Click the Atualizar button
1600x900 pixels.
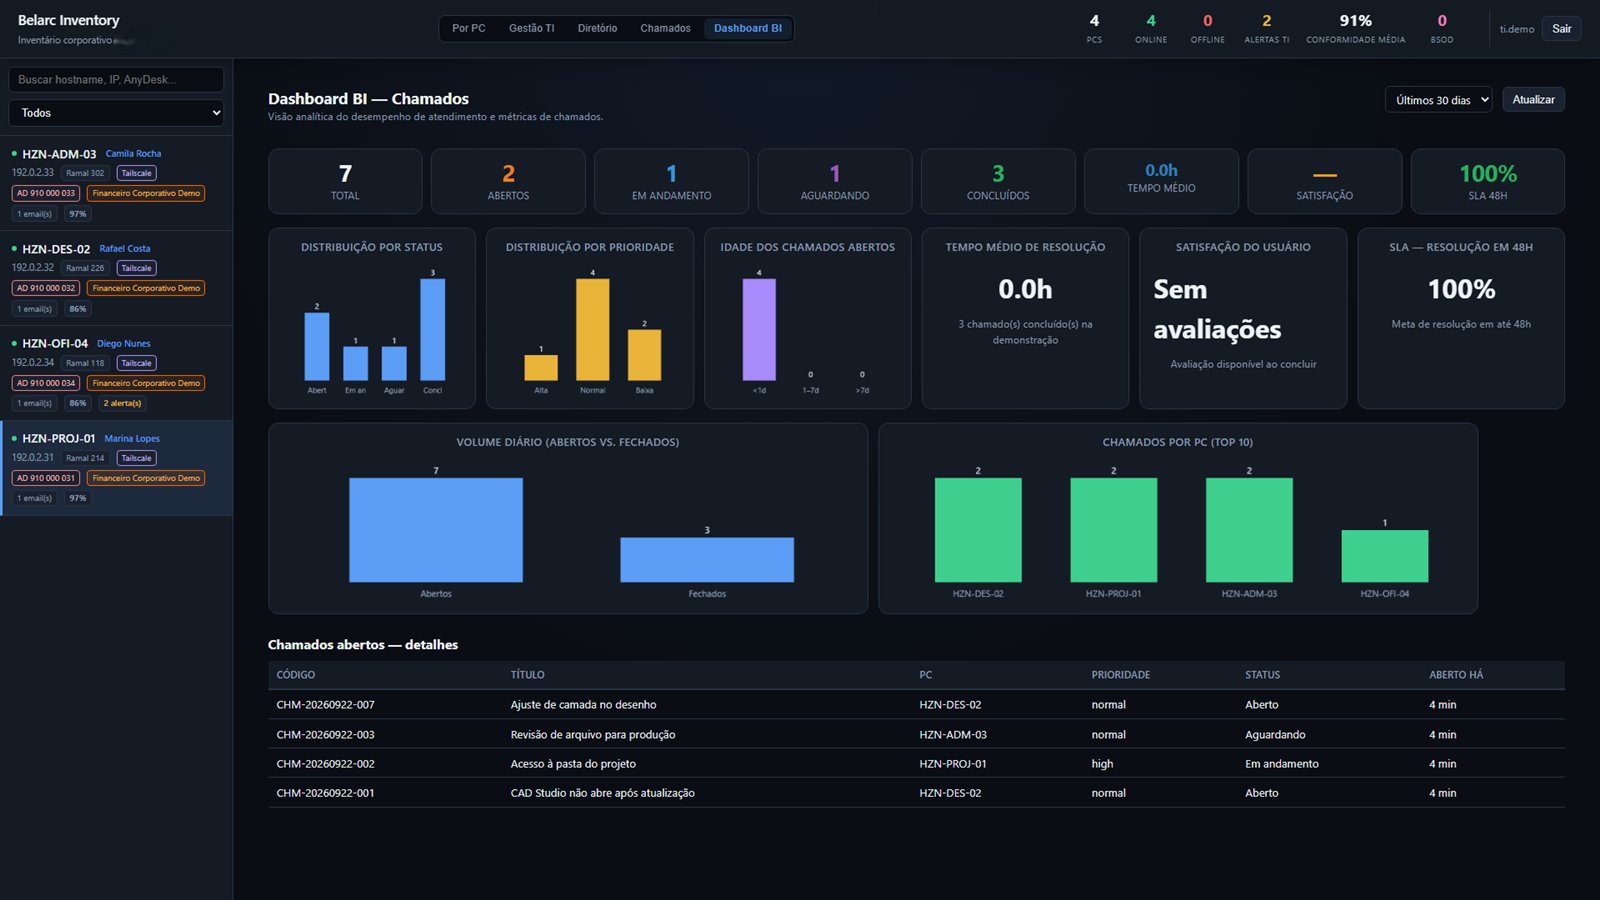tap(1533, 100)
